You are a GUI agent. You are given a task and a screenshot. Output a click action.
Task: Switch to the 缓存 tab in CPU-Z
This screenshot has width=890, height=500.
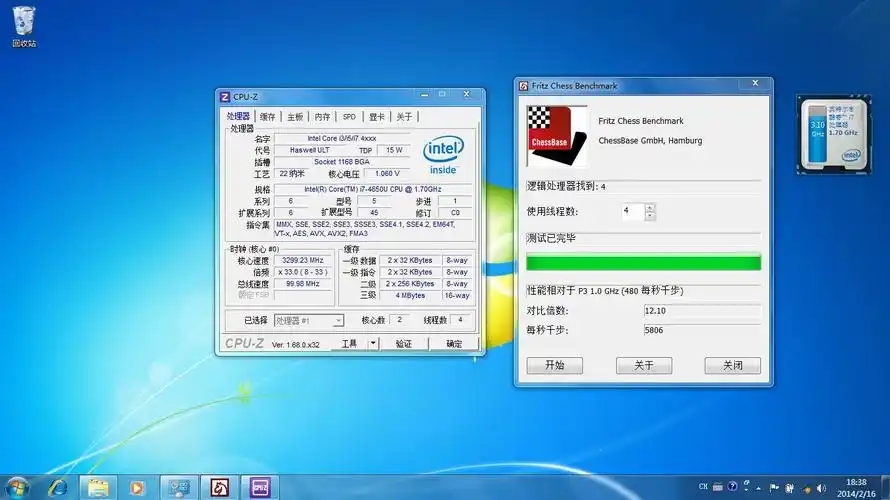point(267,117)
